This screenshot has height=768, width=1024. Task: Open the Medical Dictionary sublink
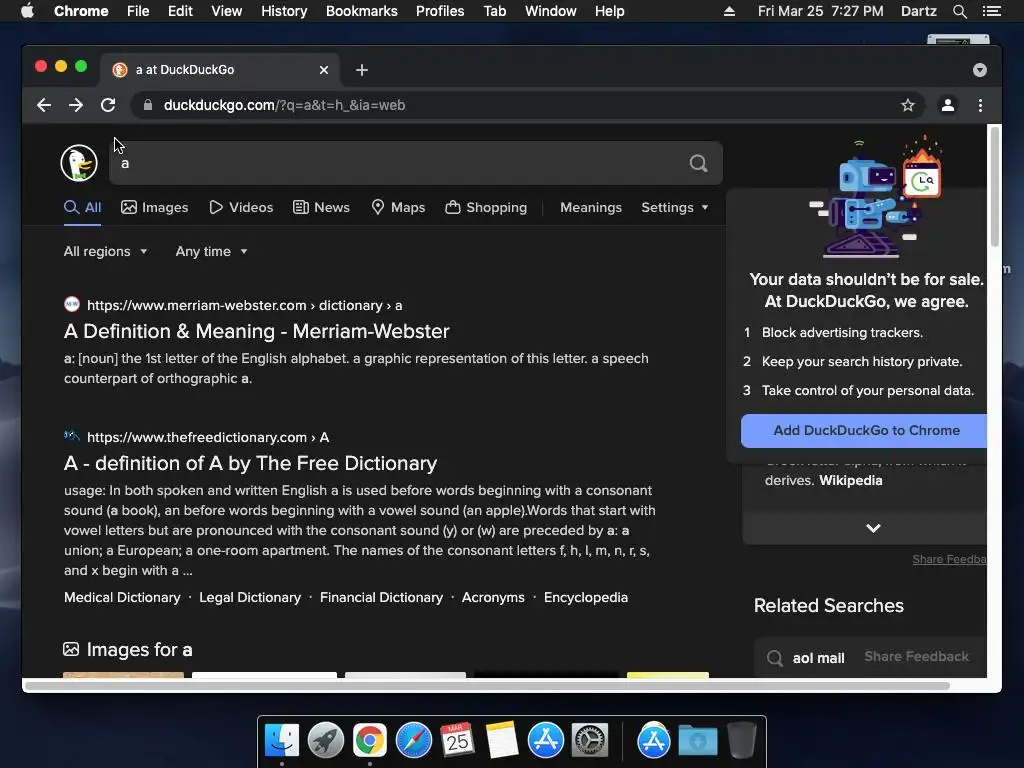[122, 598]
